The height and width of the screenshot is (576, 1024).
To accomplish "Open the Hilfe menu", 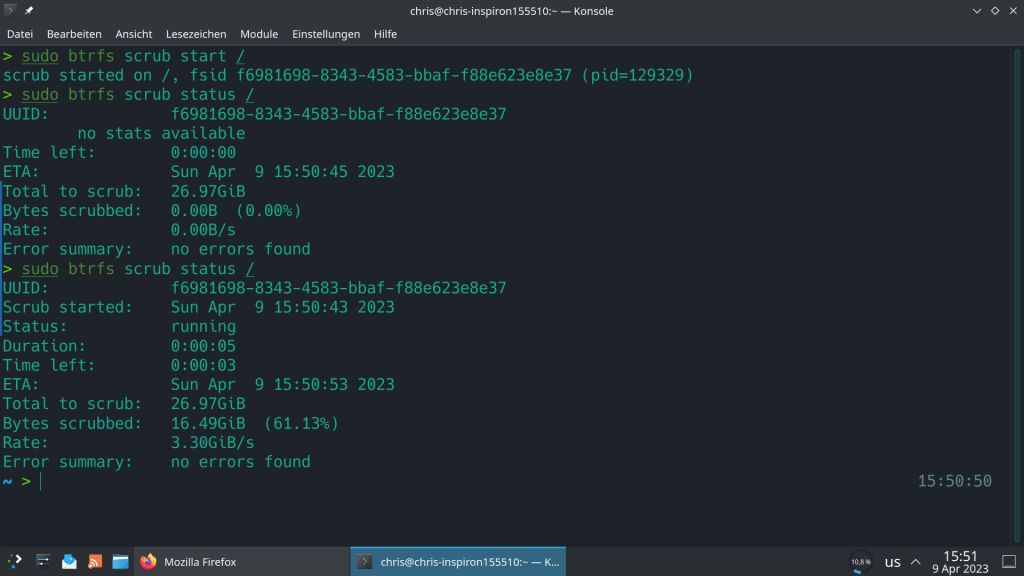I will (x=385, y=34).
